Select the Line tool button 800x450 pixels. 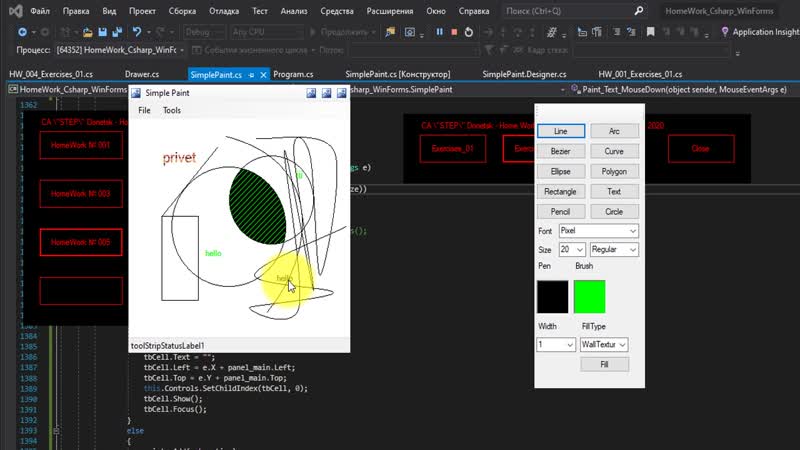561,131
